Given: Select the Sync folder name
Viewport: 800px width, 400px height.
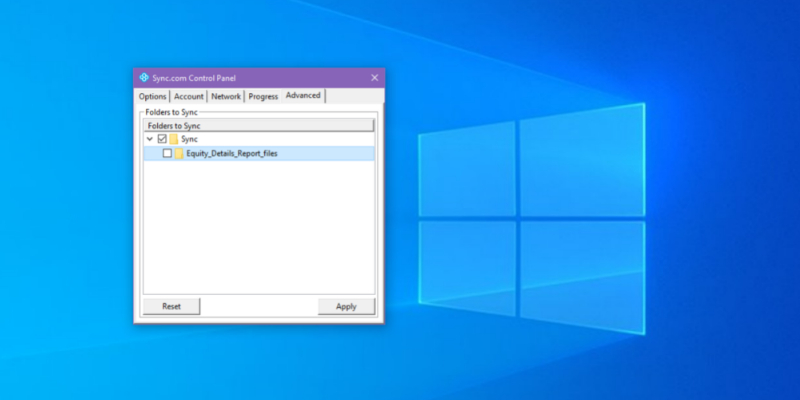Looking at the screenshot, I should tap(189, 139).
